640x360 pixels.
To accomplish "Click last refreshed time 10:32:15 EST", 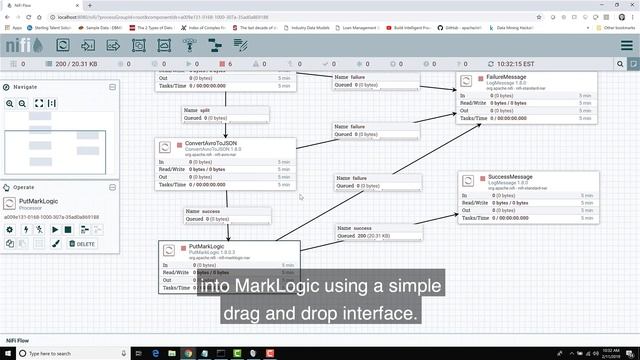I will (511, 64).
